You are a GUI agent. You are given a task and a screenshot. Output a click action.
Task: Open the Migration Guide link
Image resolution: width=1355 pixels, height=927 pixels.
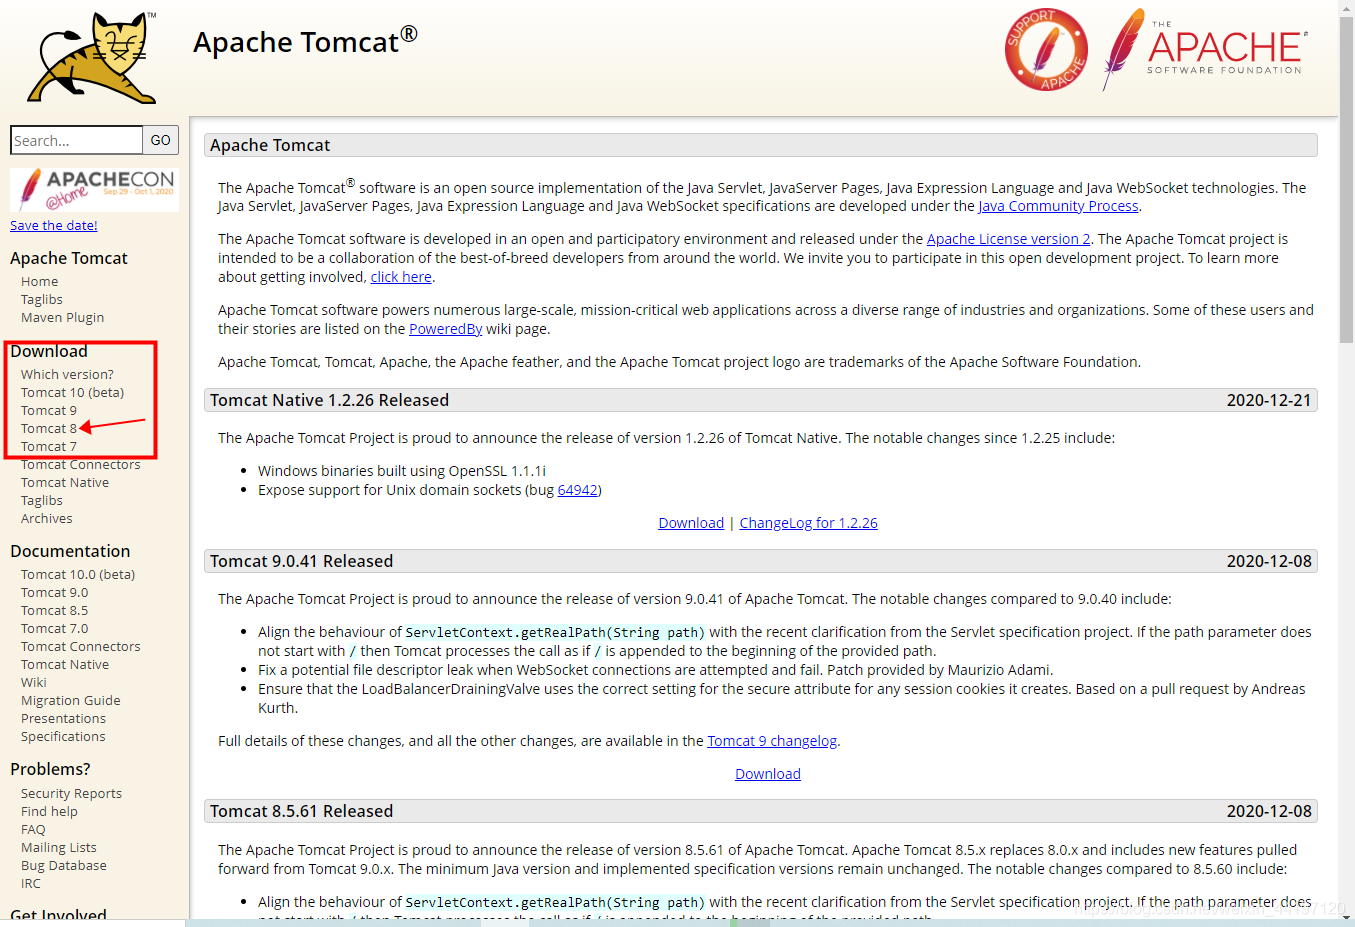coord(71,701)
